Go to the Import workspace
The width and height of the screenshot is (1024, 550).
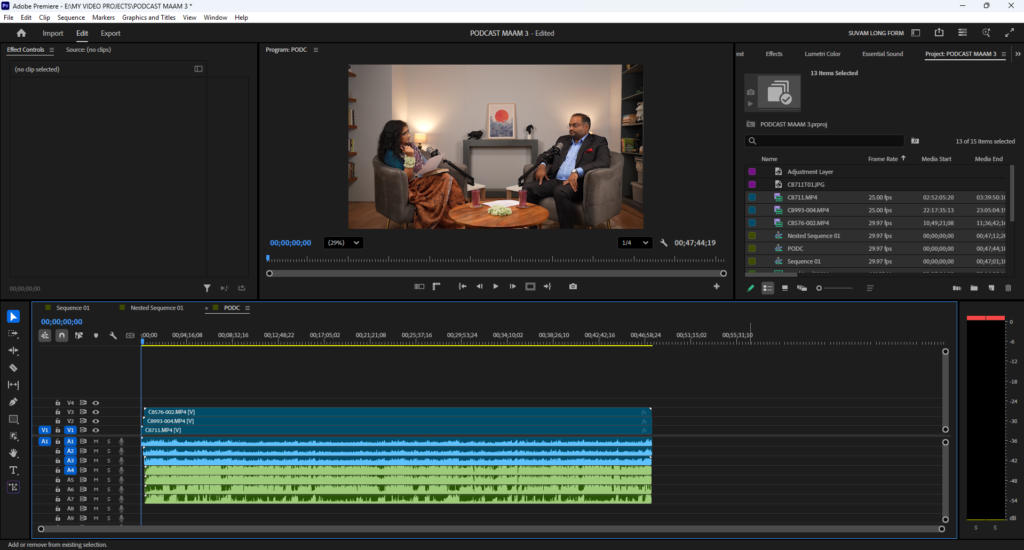tap(53, 33)
